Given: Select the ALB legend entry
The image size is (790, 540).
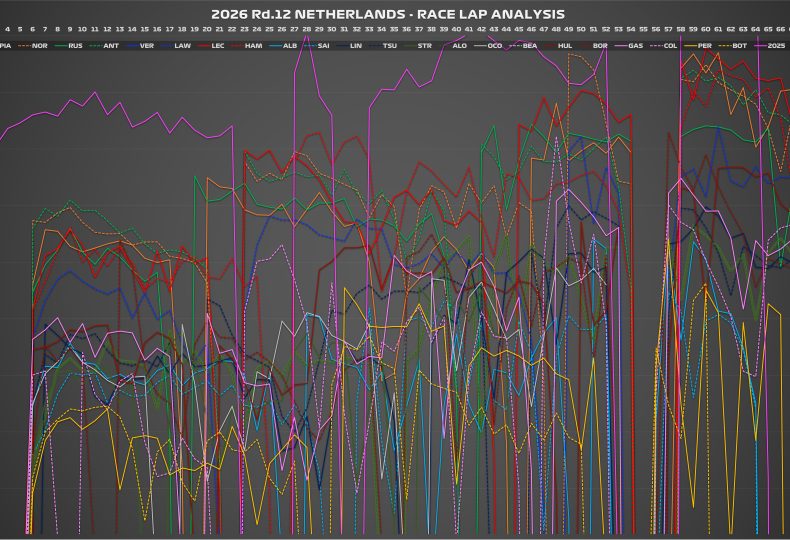Looking at the screenshot, I should pyautogui.click(x=283, y=46).
